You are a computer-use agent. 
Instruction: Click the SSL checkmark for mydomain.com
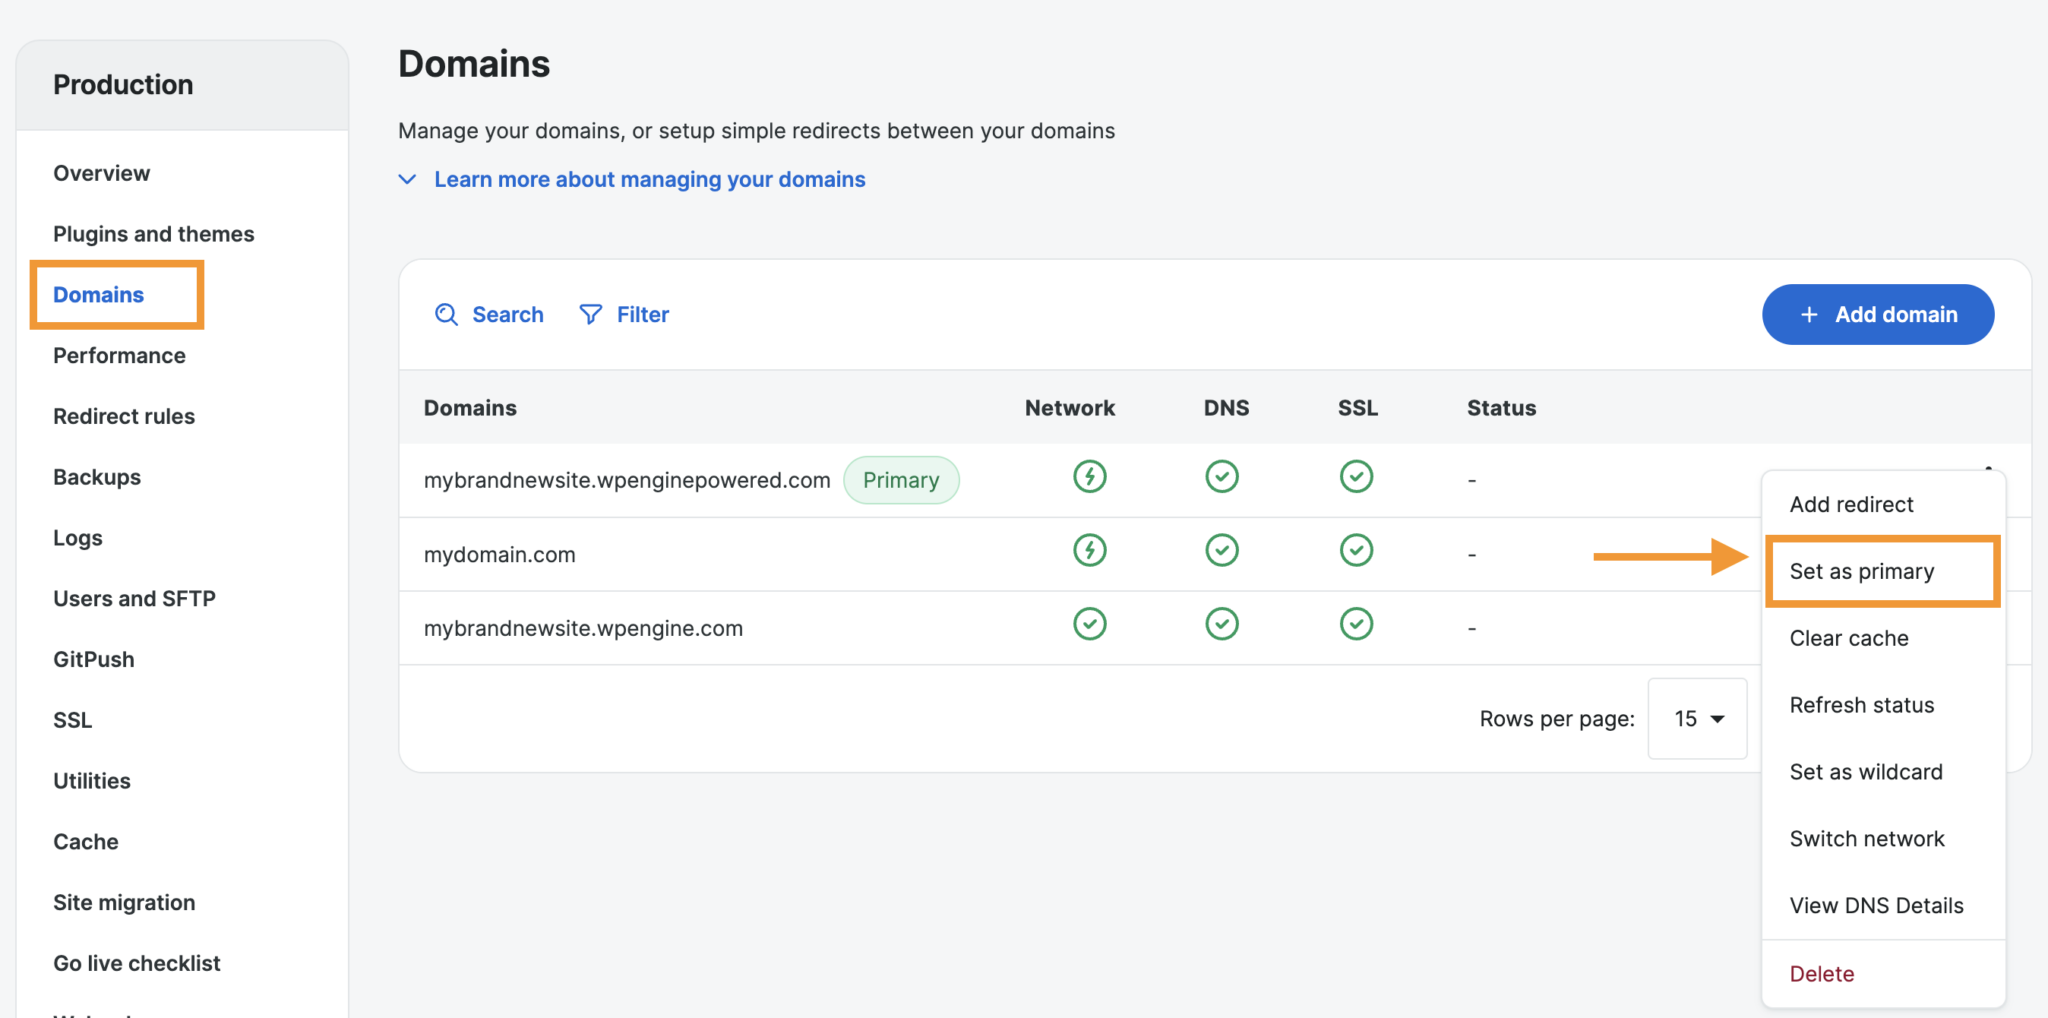1356,549
